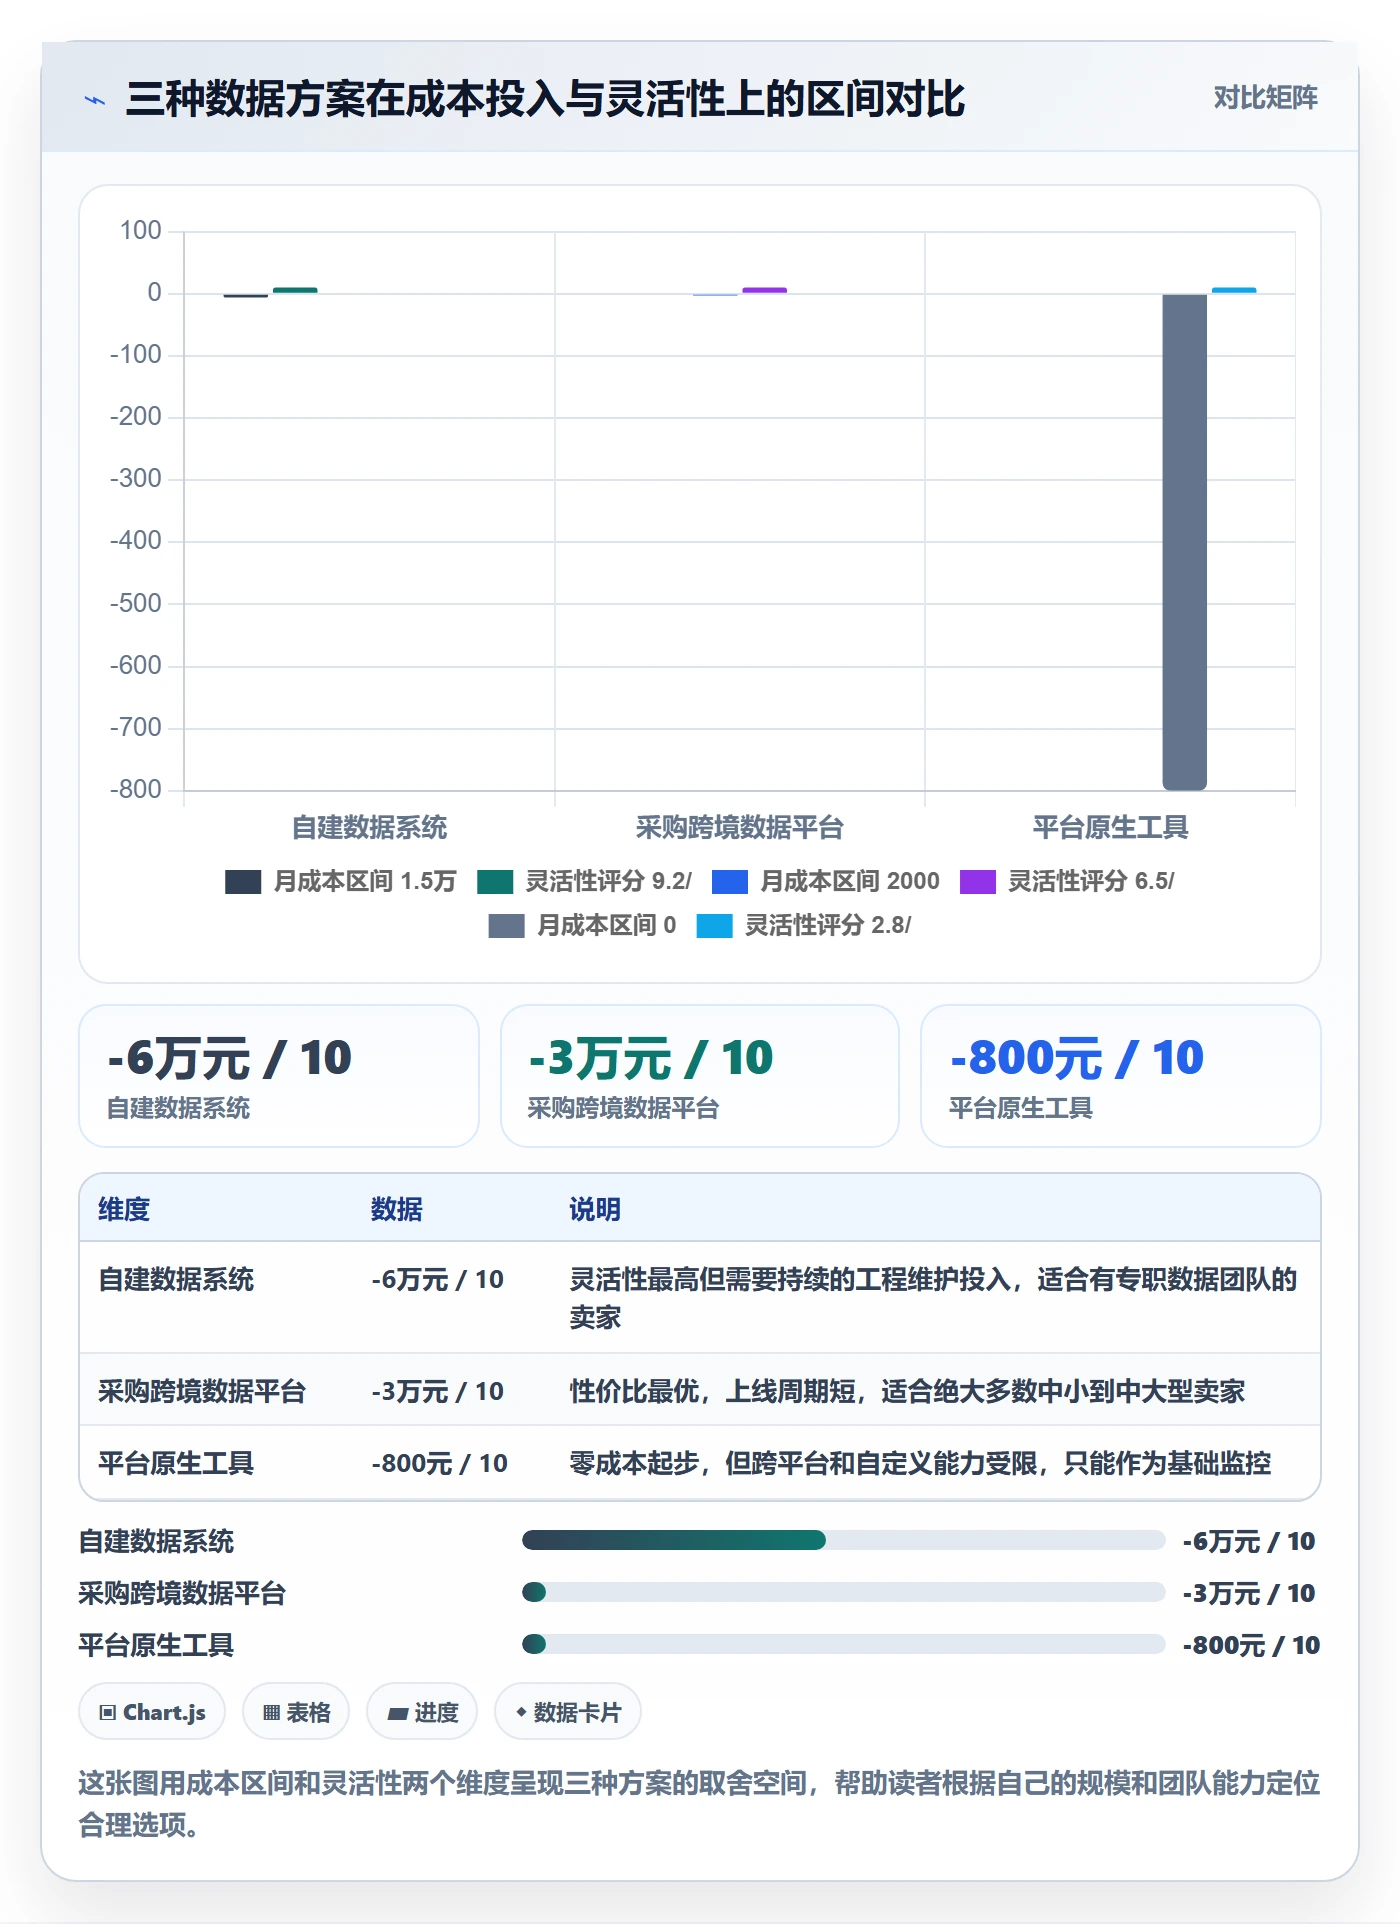Click the description starting 灵活性最高但需要持续
Viewport: 1400px width, 1924px height.
(x=933, y=1298)
